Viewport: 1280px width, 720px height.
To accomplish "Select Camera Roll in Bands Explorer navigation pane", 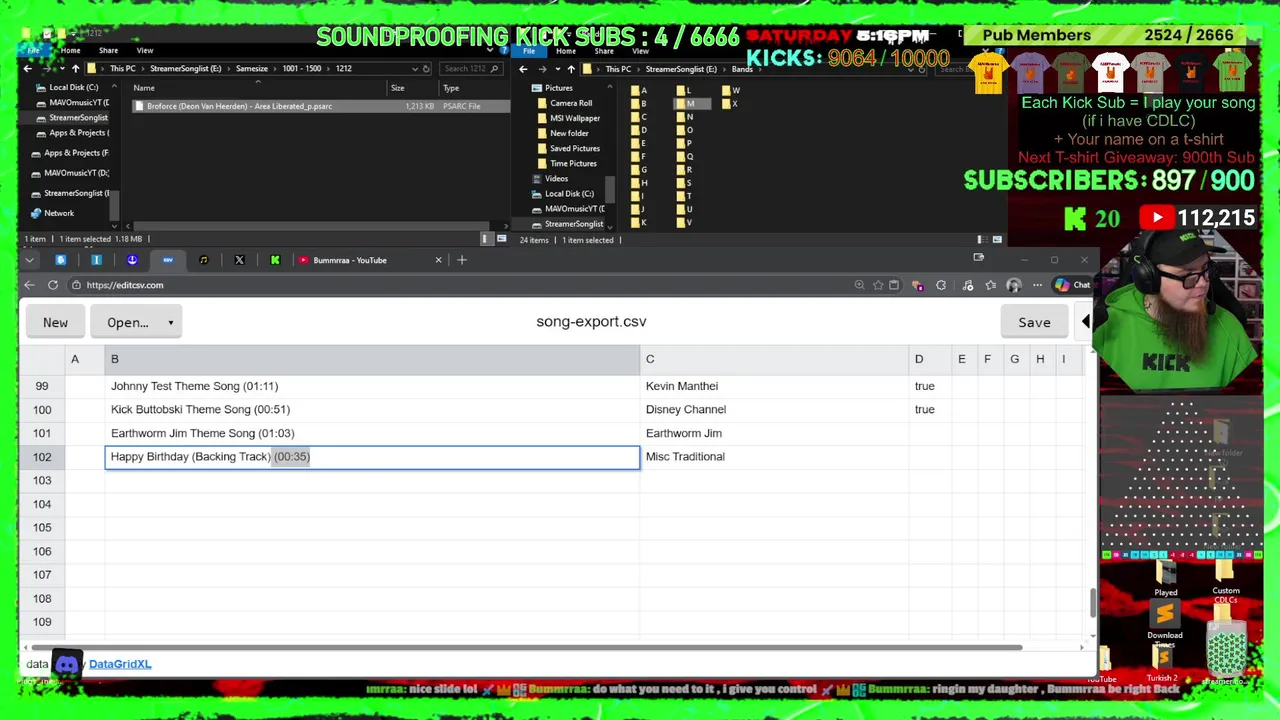I will point(571,103).
